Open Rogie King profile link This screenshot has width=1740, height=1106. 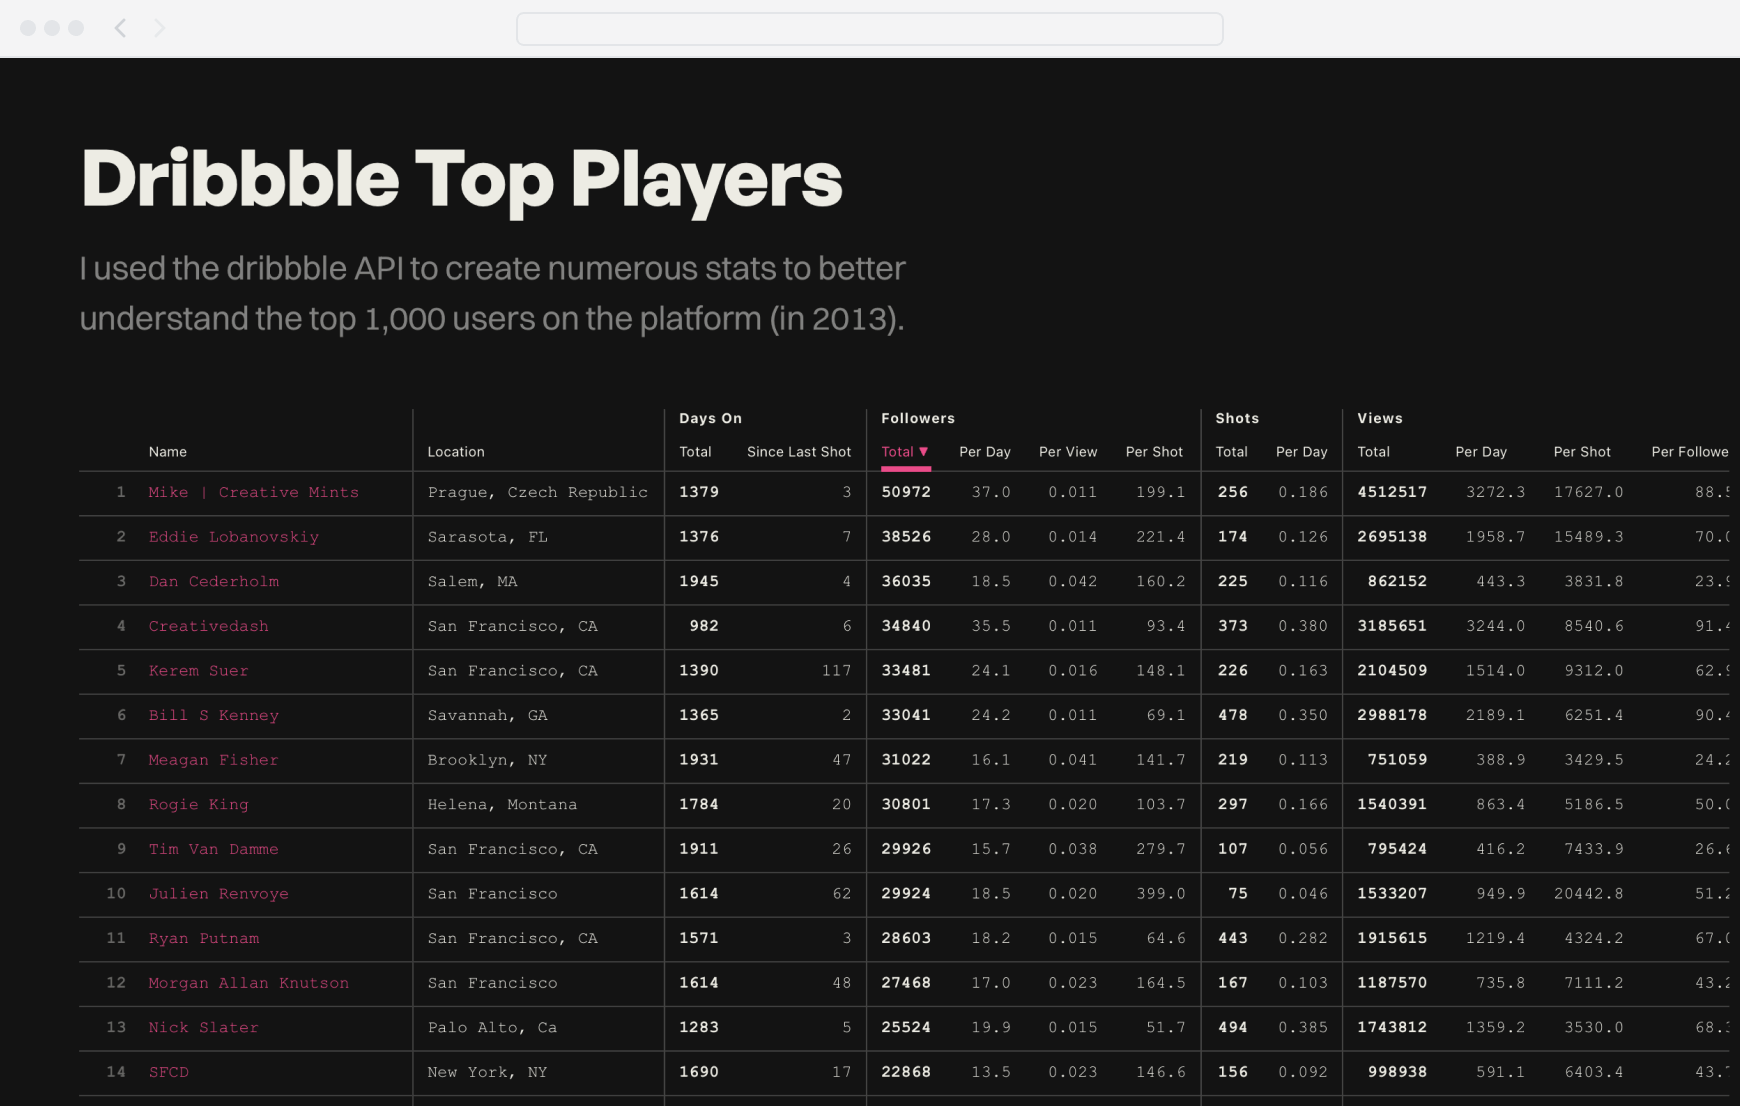[x=198, y=804]
